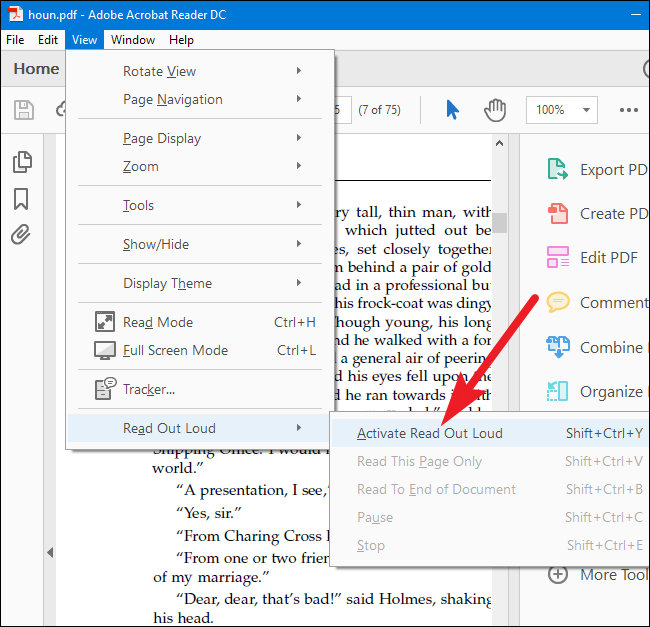
Task: Activate the Hand pan tool
Action: pos(494,110)
